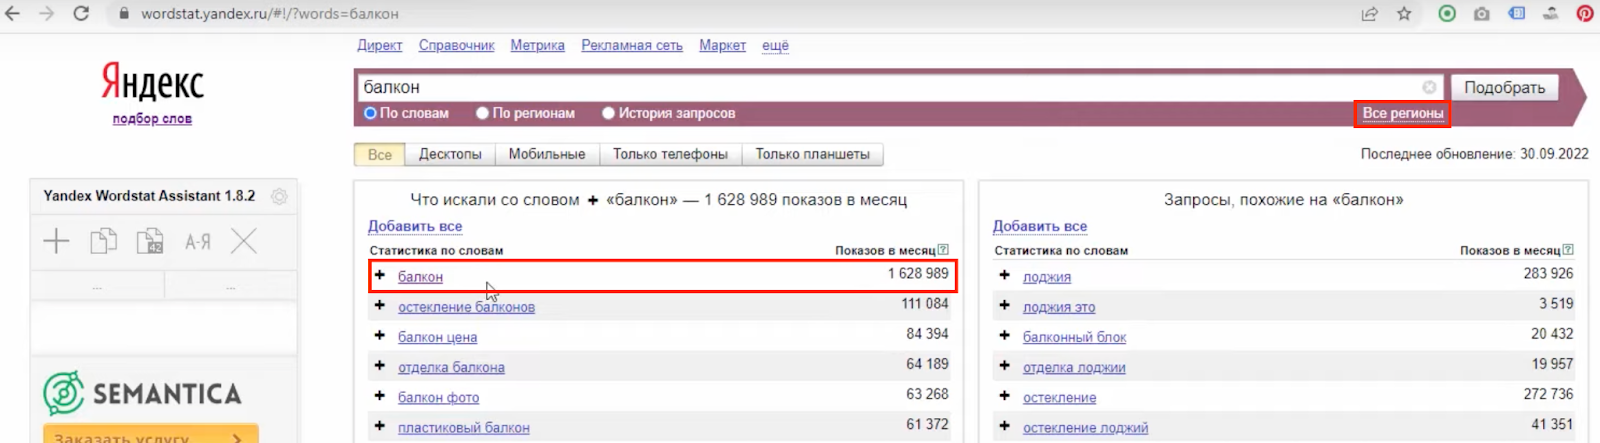The width and height of the screenshot is (1600, 443).
Task: Bookmark this page with the star icon
Action: [1404, 14]
